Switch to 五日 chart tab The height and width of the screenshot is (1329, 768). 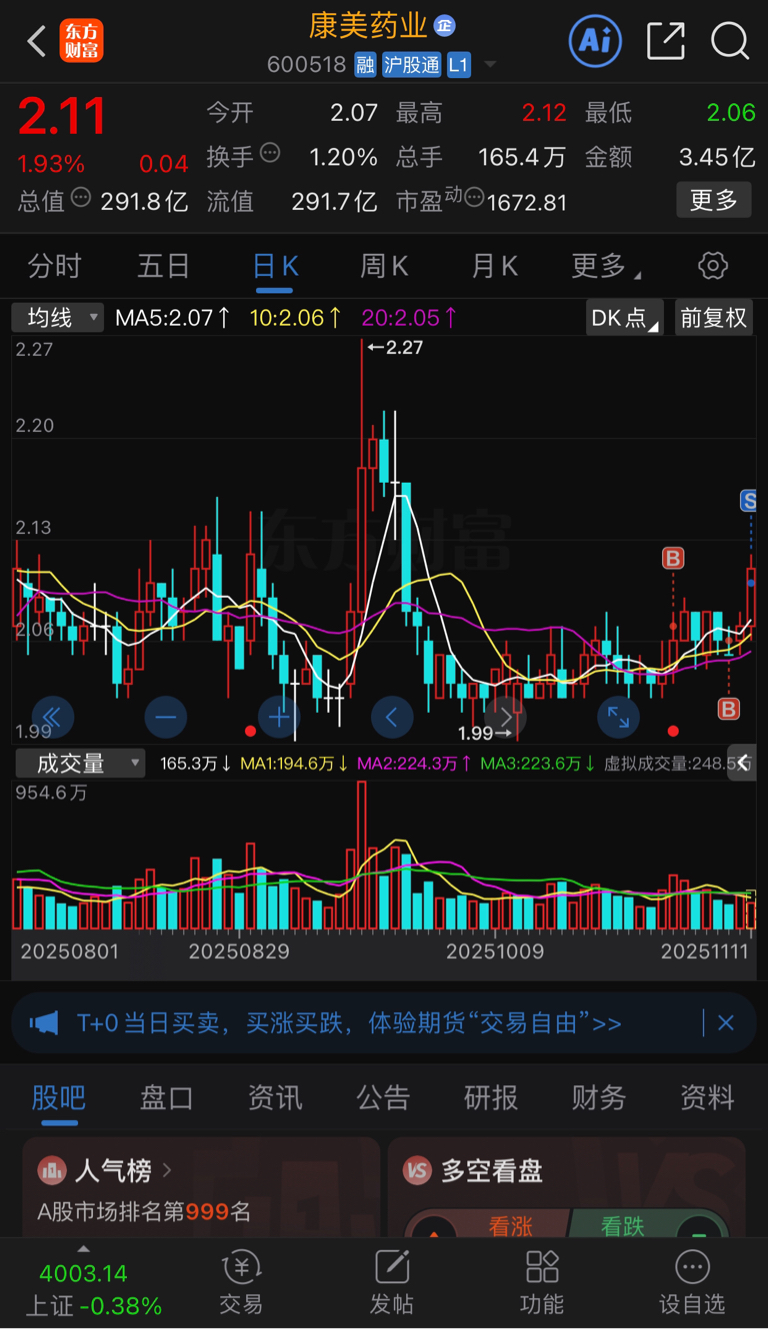click(x=163, y=266)
